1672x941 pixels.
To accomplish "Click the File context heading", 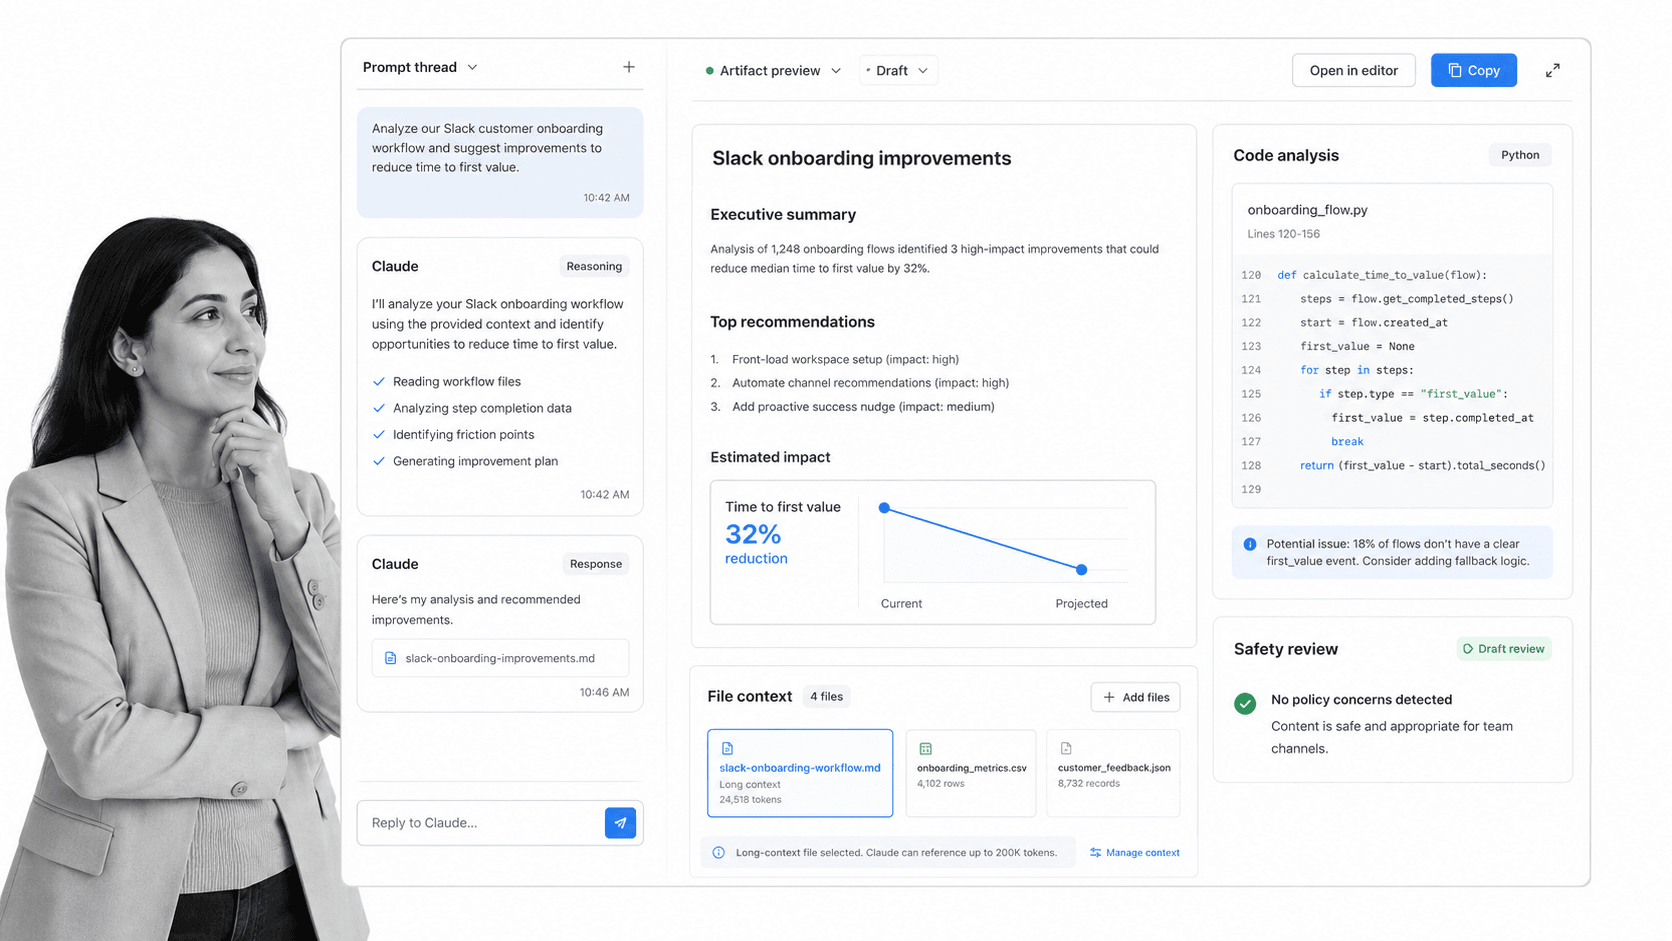I will (749, 696).
